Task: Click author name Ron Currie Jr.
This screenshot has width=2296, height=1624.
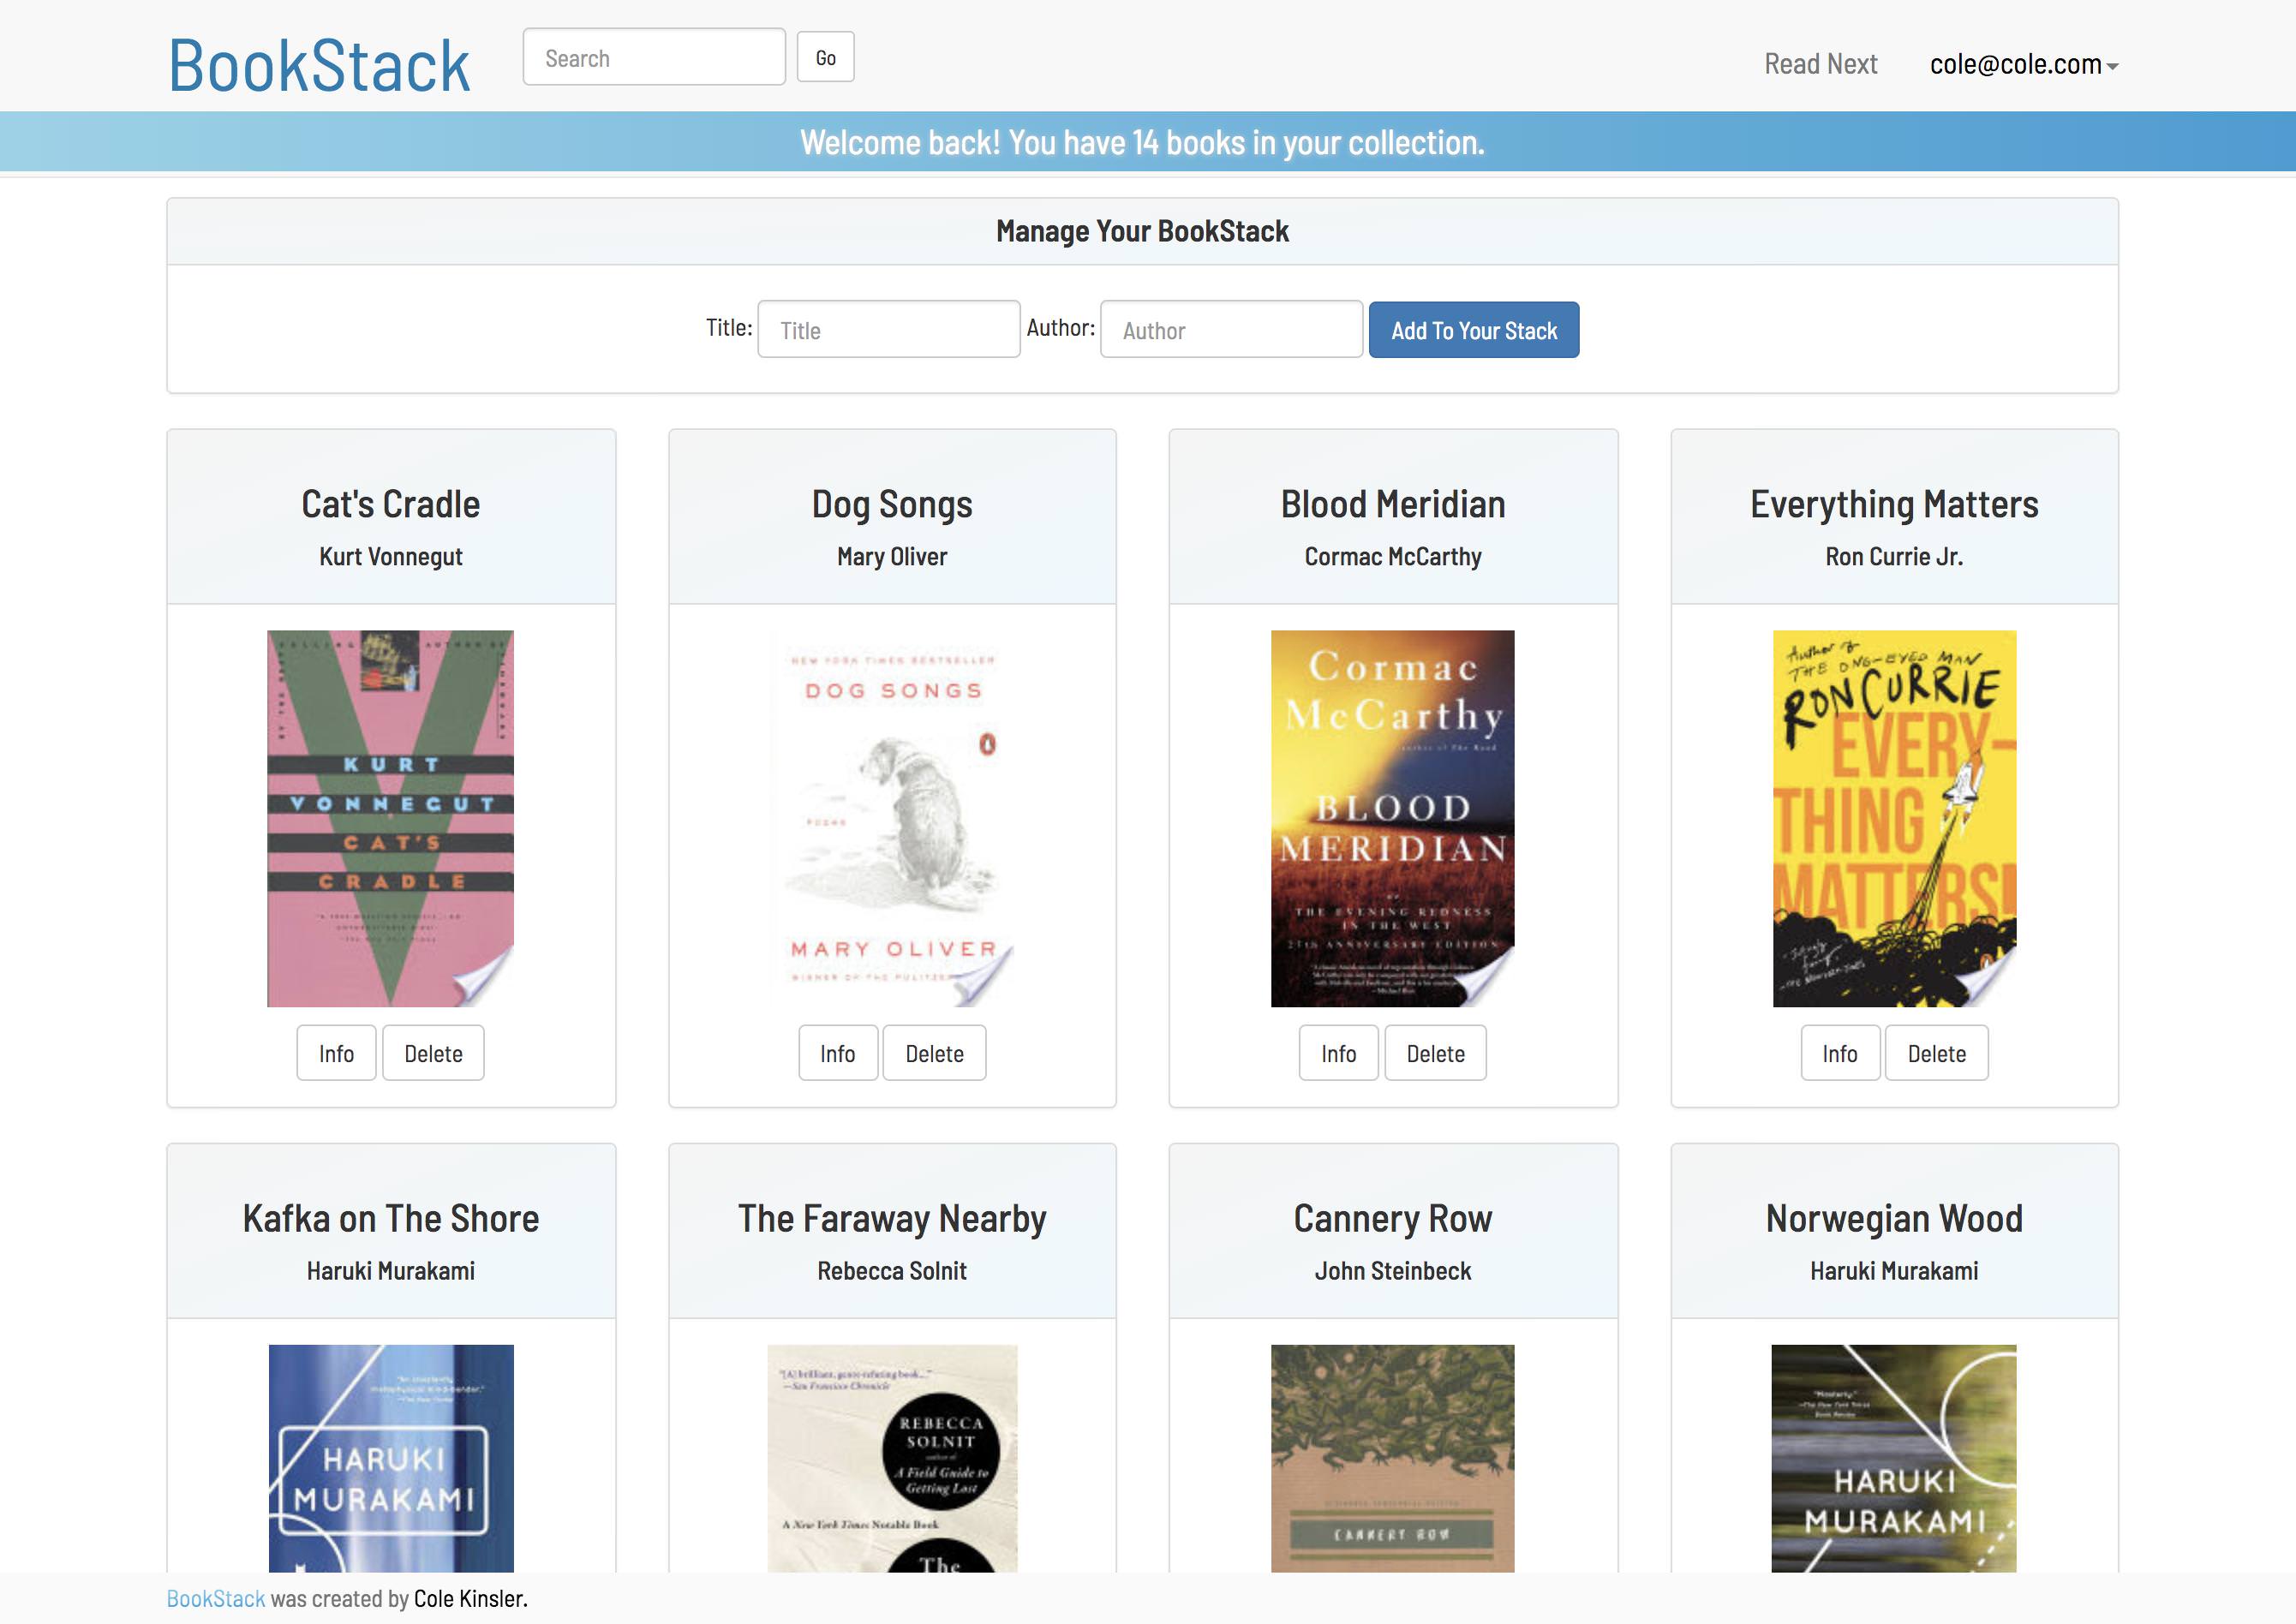Action: 1894,556
